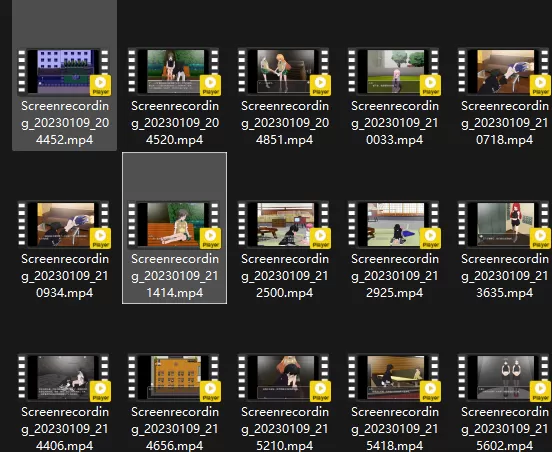Pick the Screenrecording_20230109_215210.mp4 thumbnail

(284, 378)
